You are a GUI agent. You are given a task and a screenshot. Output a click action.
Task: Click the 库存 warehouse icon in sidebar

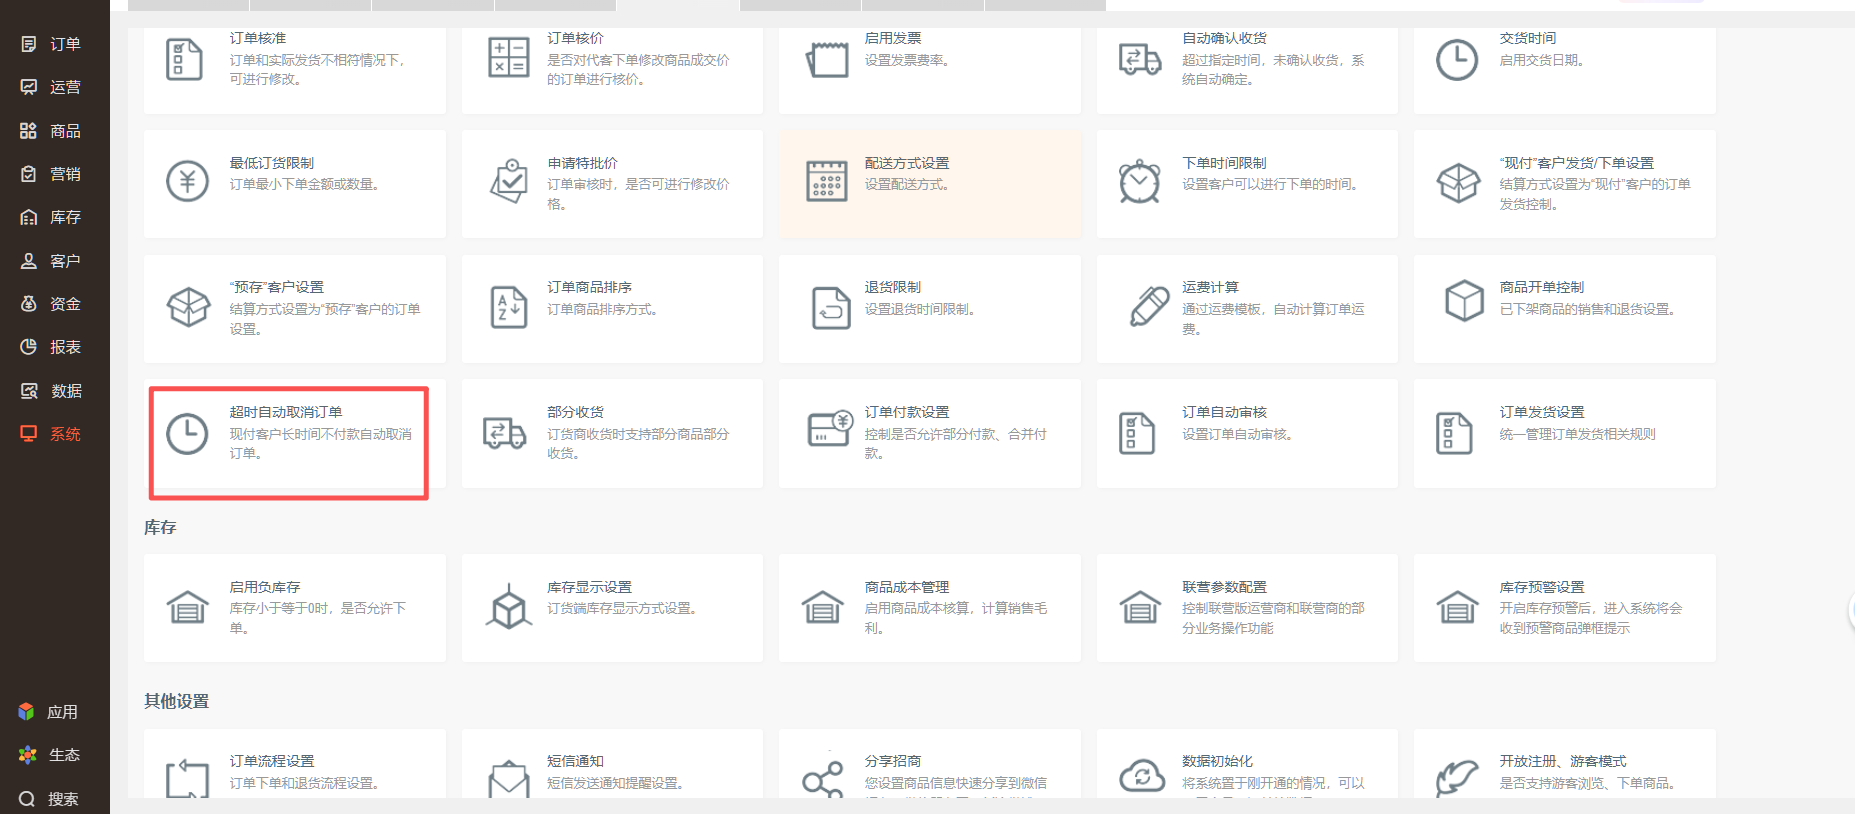(29, 217)
